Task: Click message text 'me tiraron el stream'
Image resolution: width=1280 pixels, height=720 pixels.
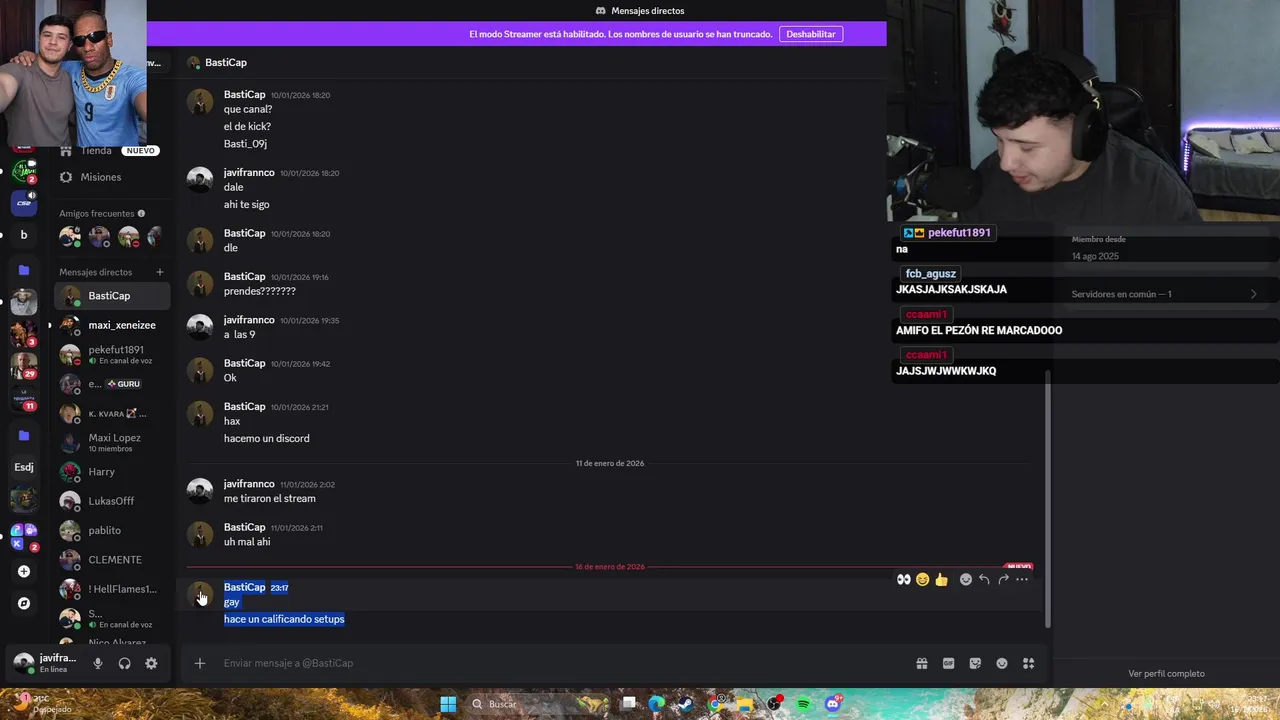Action: [270, 498]
